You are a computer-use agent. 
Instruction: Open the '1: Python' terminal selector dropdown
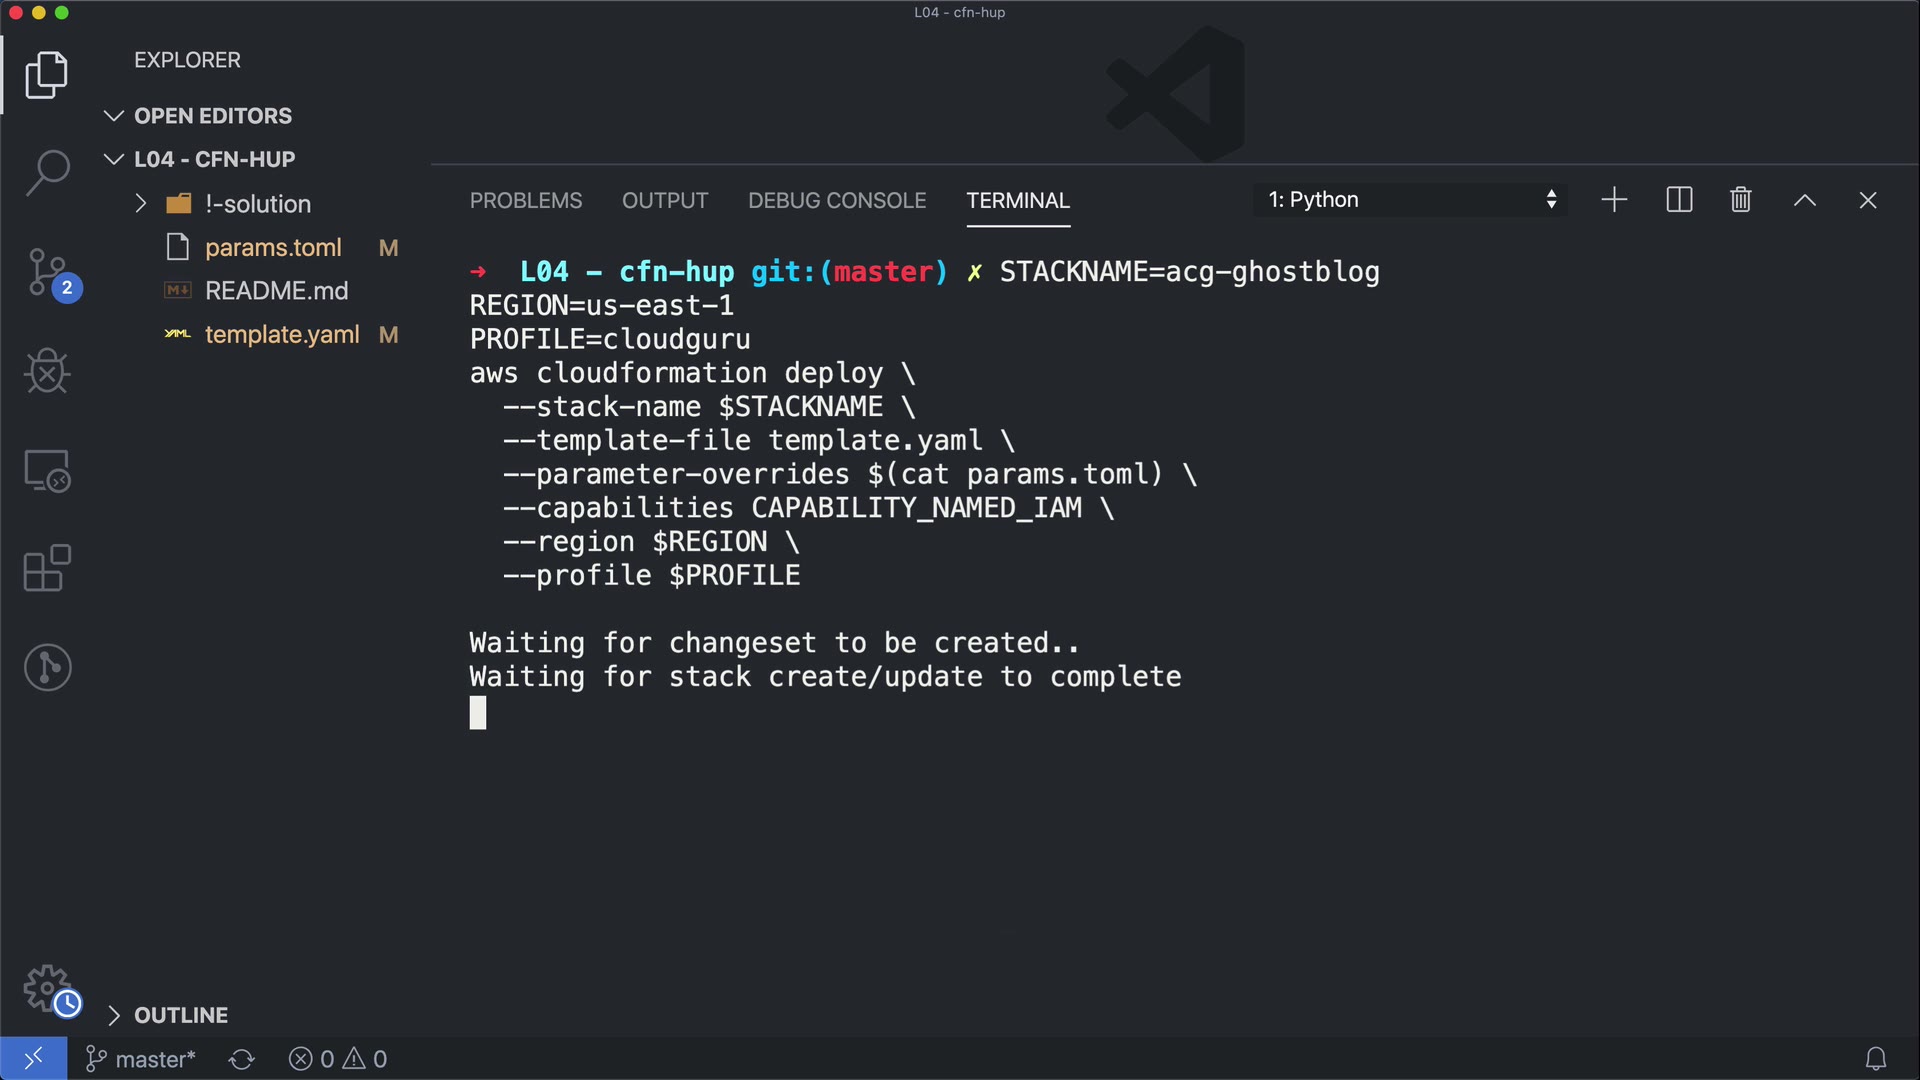[x=1410, y=200]
